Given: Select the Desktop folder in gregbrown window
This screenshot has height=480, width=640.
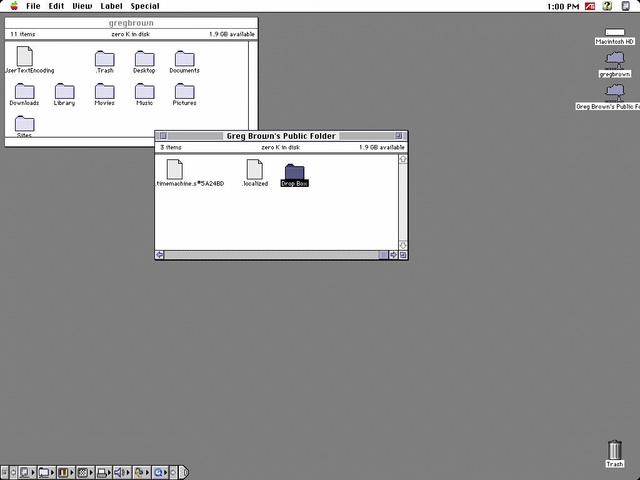Looking at the screenshot, I should (x=144, y=62).
